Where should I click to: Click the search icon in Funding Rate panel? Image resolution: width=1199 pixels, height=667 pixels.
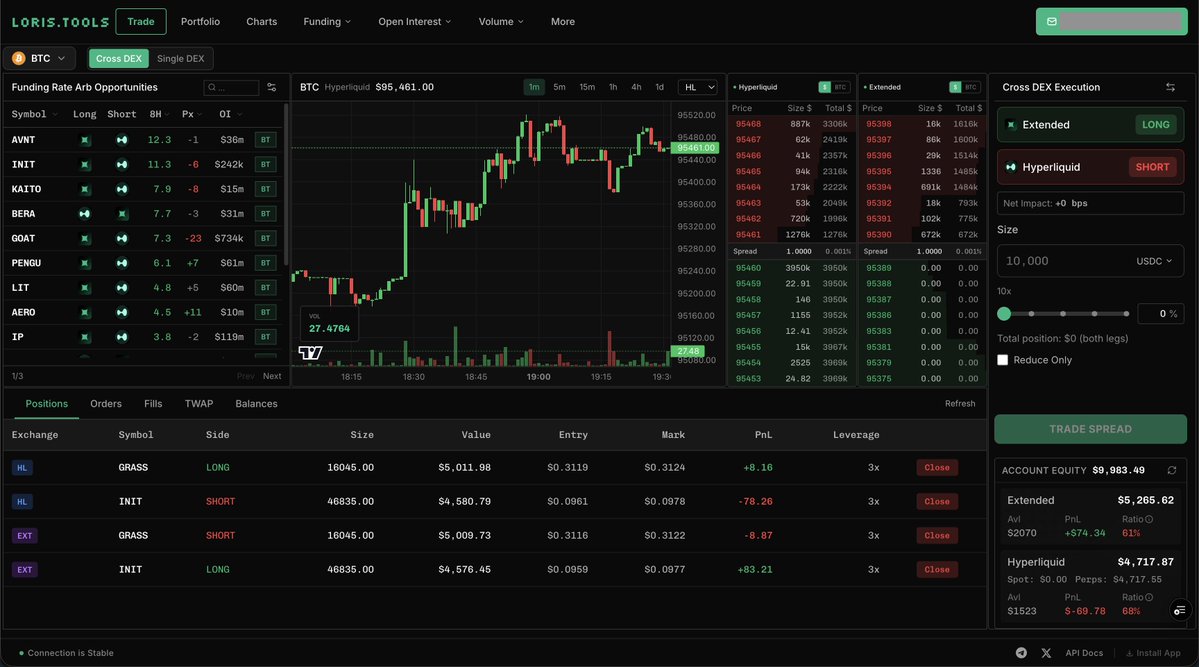click(212, 86)
